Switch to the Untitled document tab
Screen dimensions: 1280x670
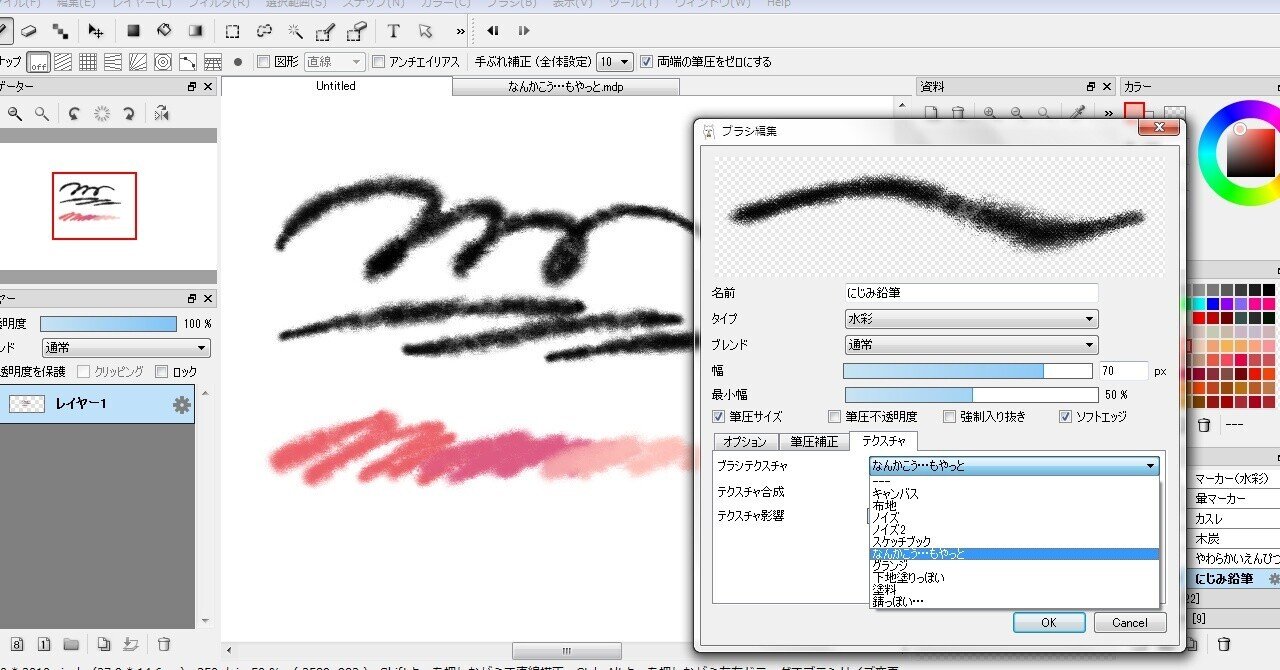(x=336, y=87)
